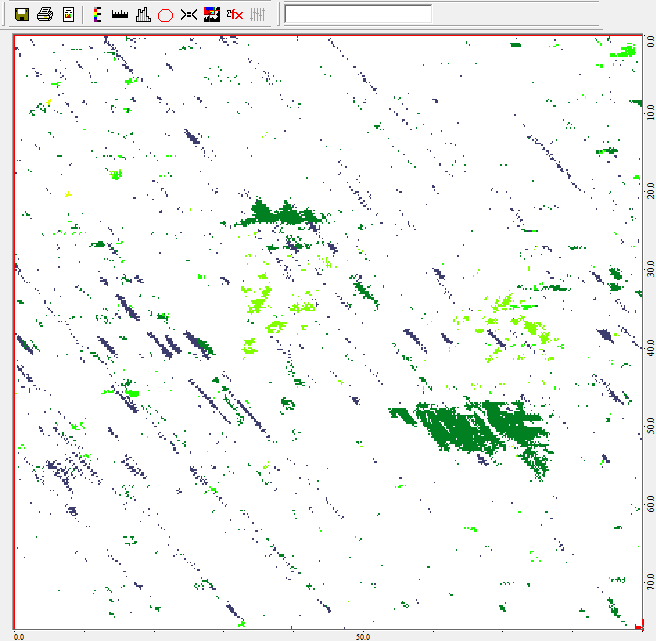Open the report document icon

68,15
